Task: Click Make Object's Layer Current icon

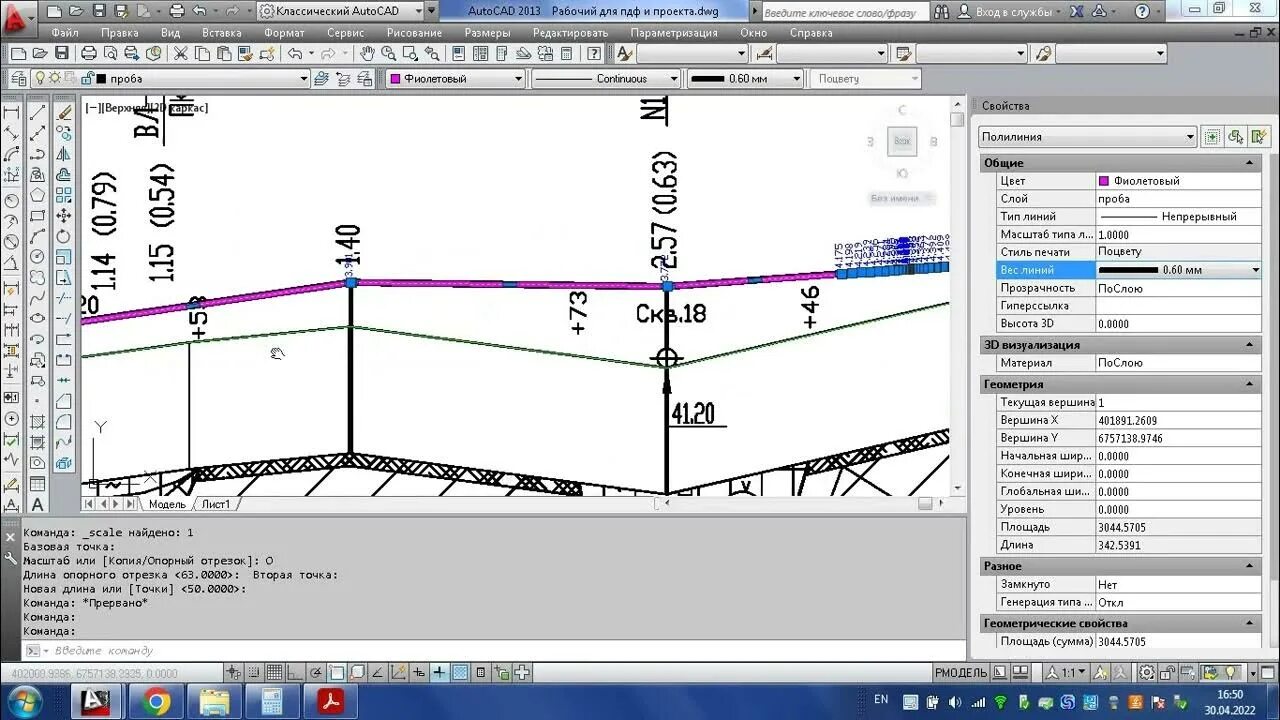Action: click(x=320, y=78)
